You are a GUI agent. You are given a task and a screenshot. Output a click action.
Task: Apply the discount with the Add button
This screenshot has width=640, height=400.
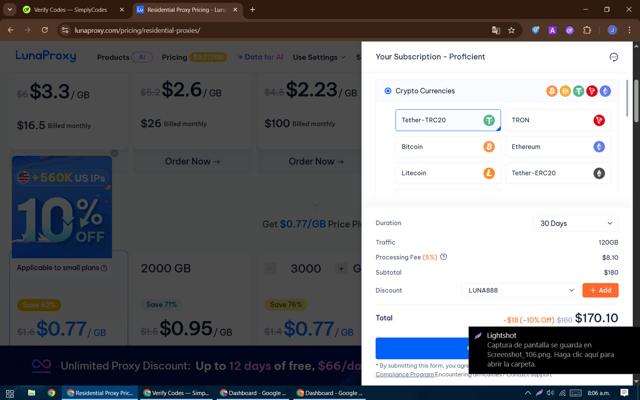click(600, 290)
